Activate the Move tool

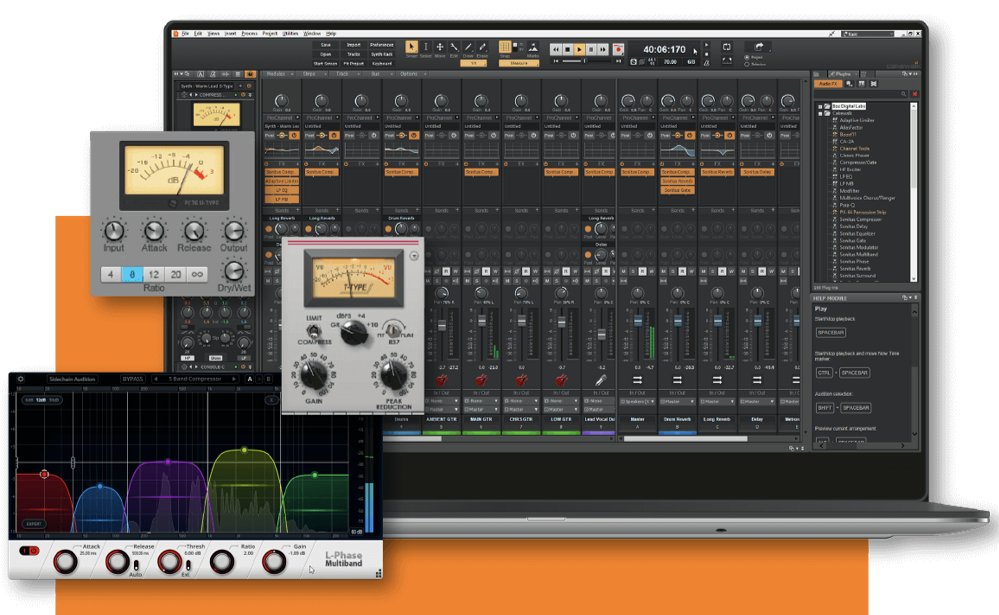pyautogui.click(x=440, y=47)
